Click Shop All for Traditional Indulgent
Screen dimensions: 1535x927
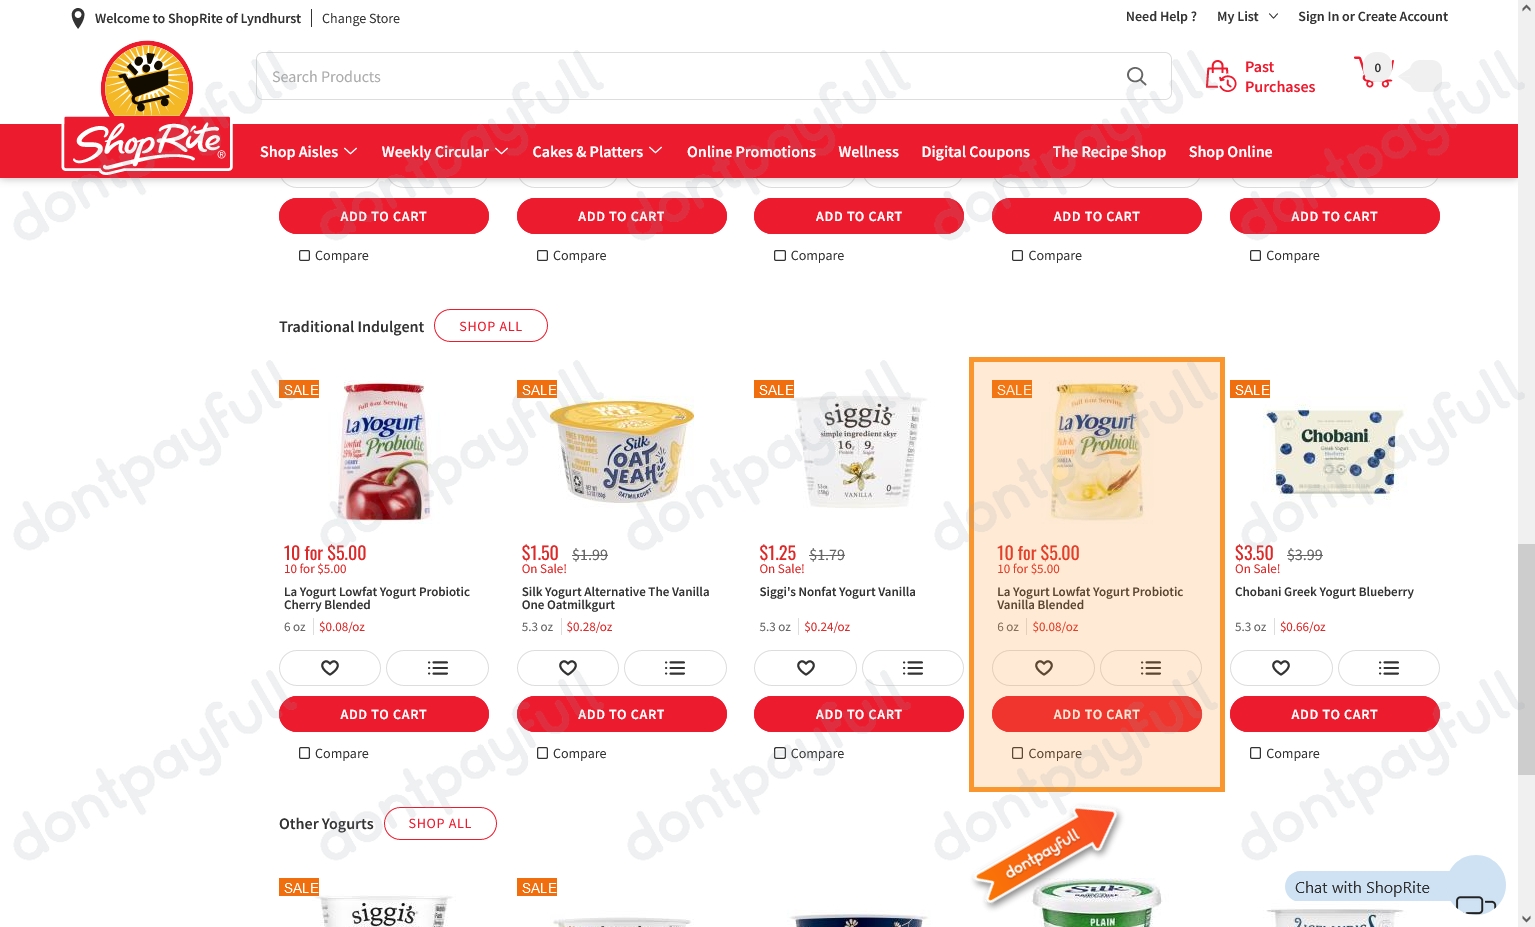(x=491, y=326)
